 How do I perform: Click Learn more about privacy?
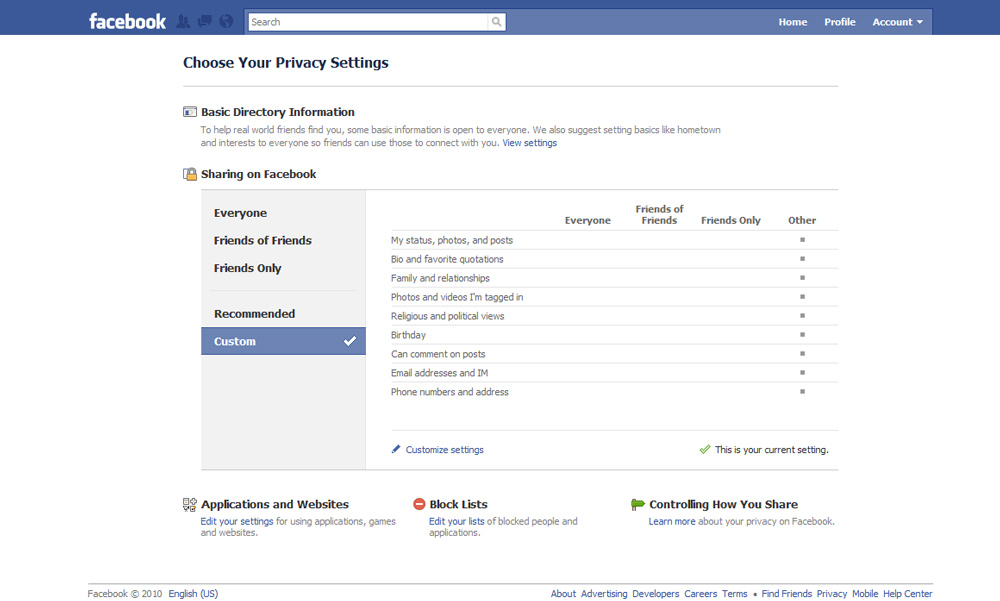pos(672,521)
